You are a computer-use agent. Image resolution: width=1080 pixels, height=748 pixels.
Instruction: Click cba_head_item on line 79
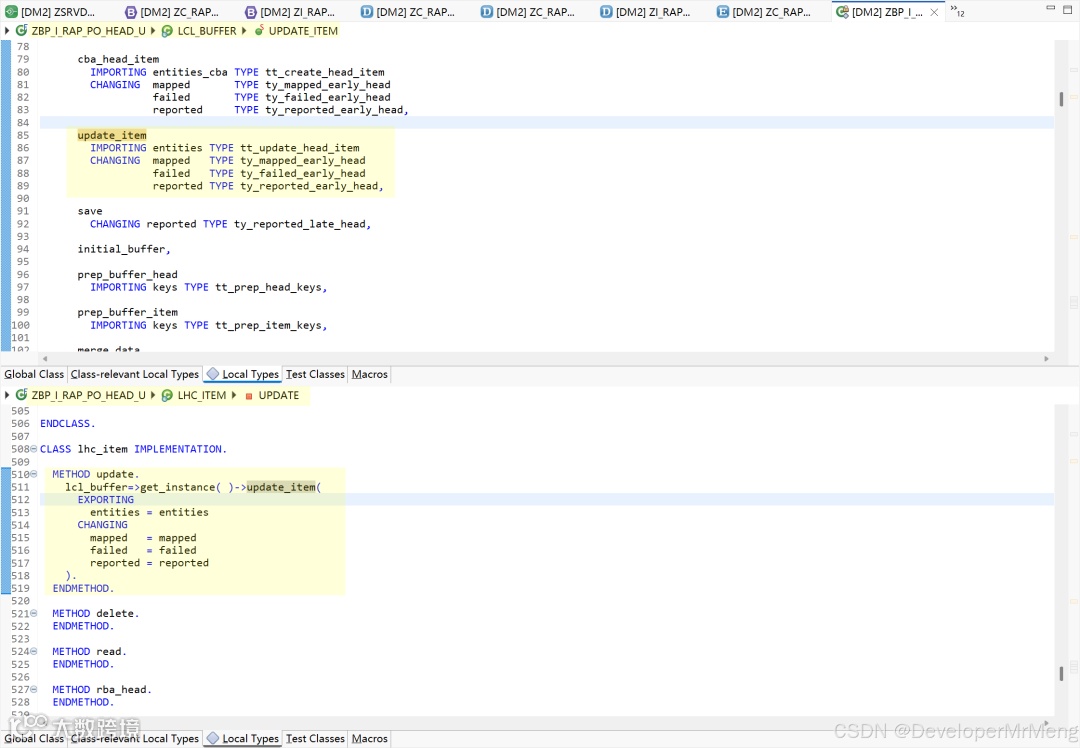(118, 59)
